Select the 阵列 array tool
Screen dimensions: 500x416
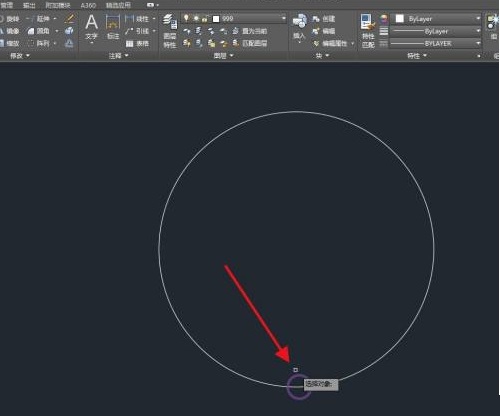point(39,43)
